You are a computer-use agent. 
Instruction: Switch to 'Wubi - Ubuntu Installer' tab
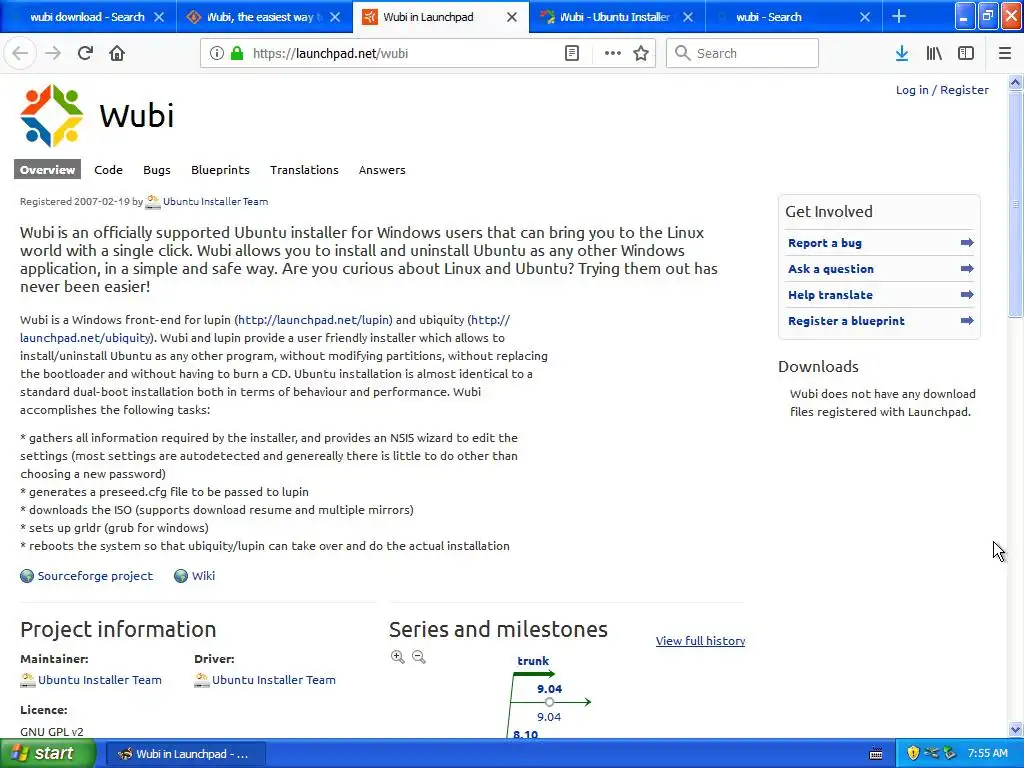click(617, 17)
